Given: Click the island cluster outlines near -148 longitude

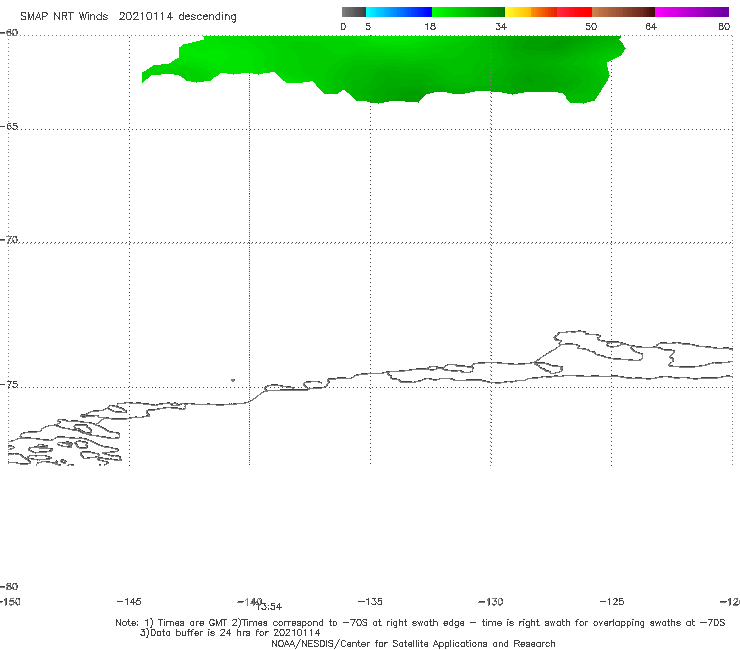Looking at the screenshot, I should coord(66,441).
